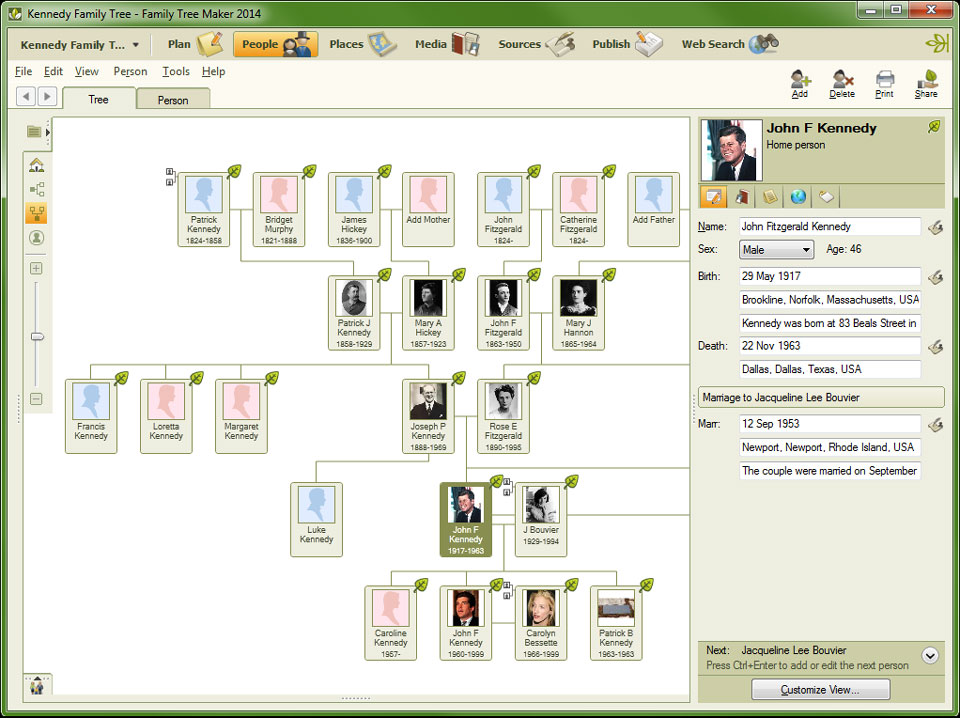Switch to the Tree tab

coord(99,99)
